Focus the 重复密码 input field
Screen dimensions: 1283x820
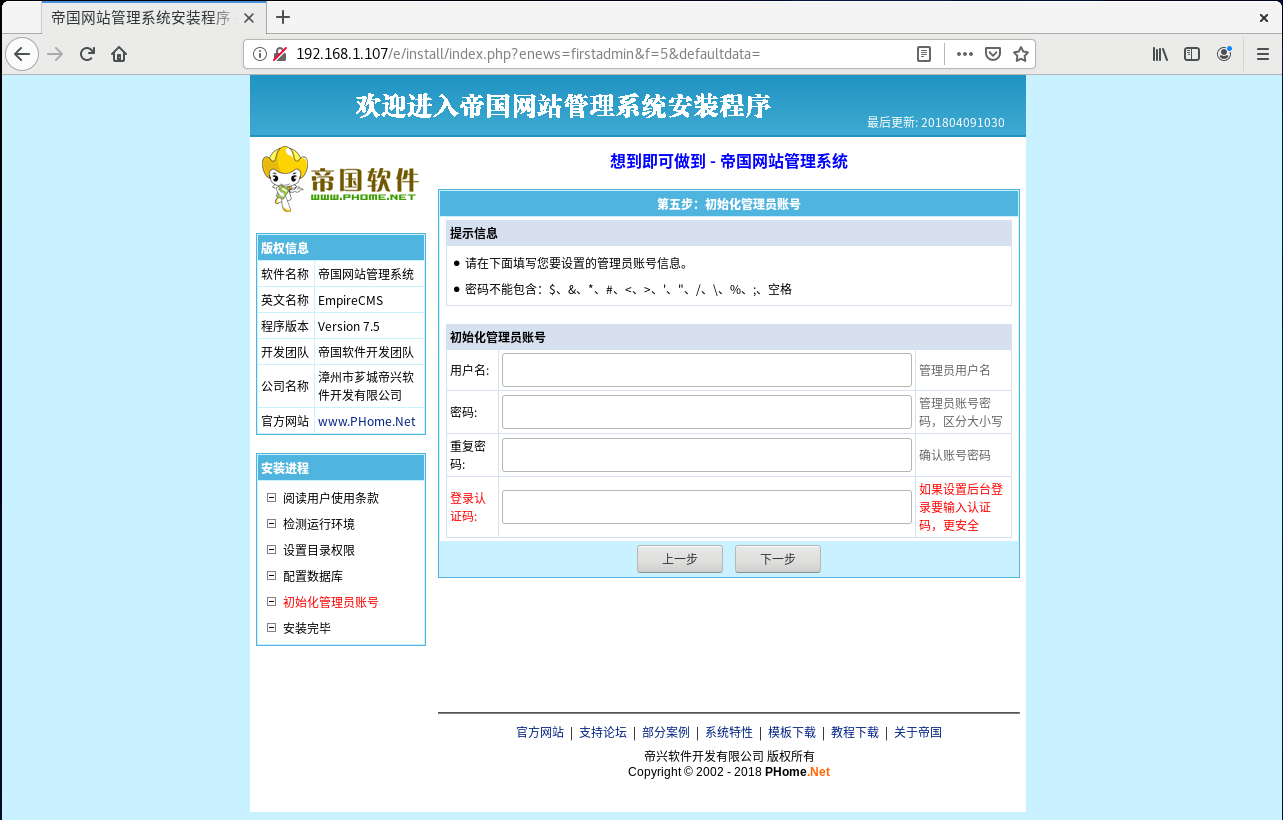[706, 455]
